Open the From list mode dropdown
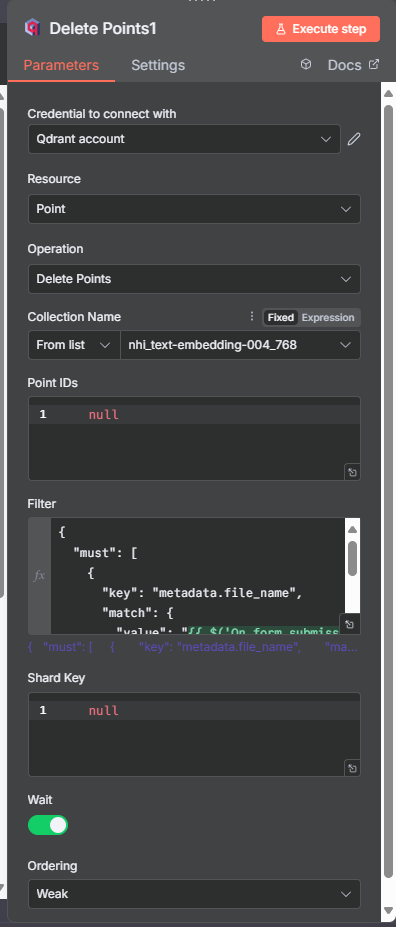This screenshot has width=396, height=927. (x=74, y=345)
